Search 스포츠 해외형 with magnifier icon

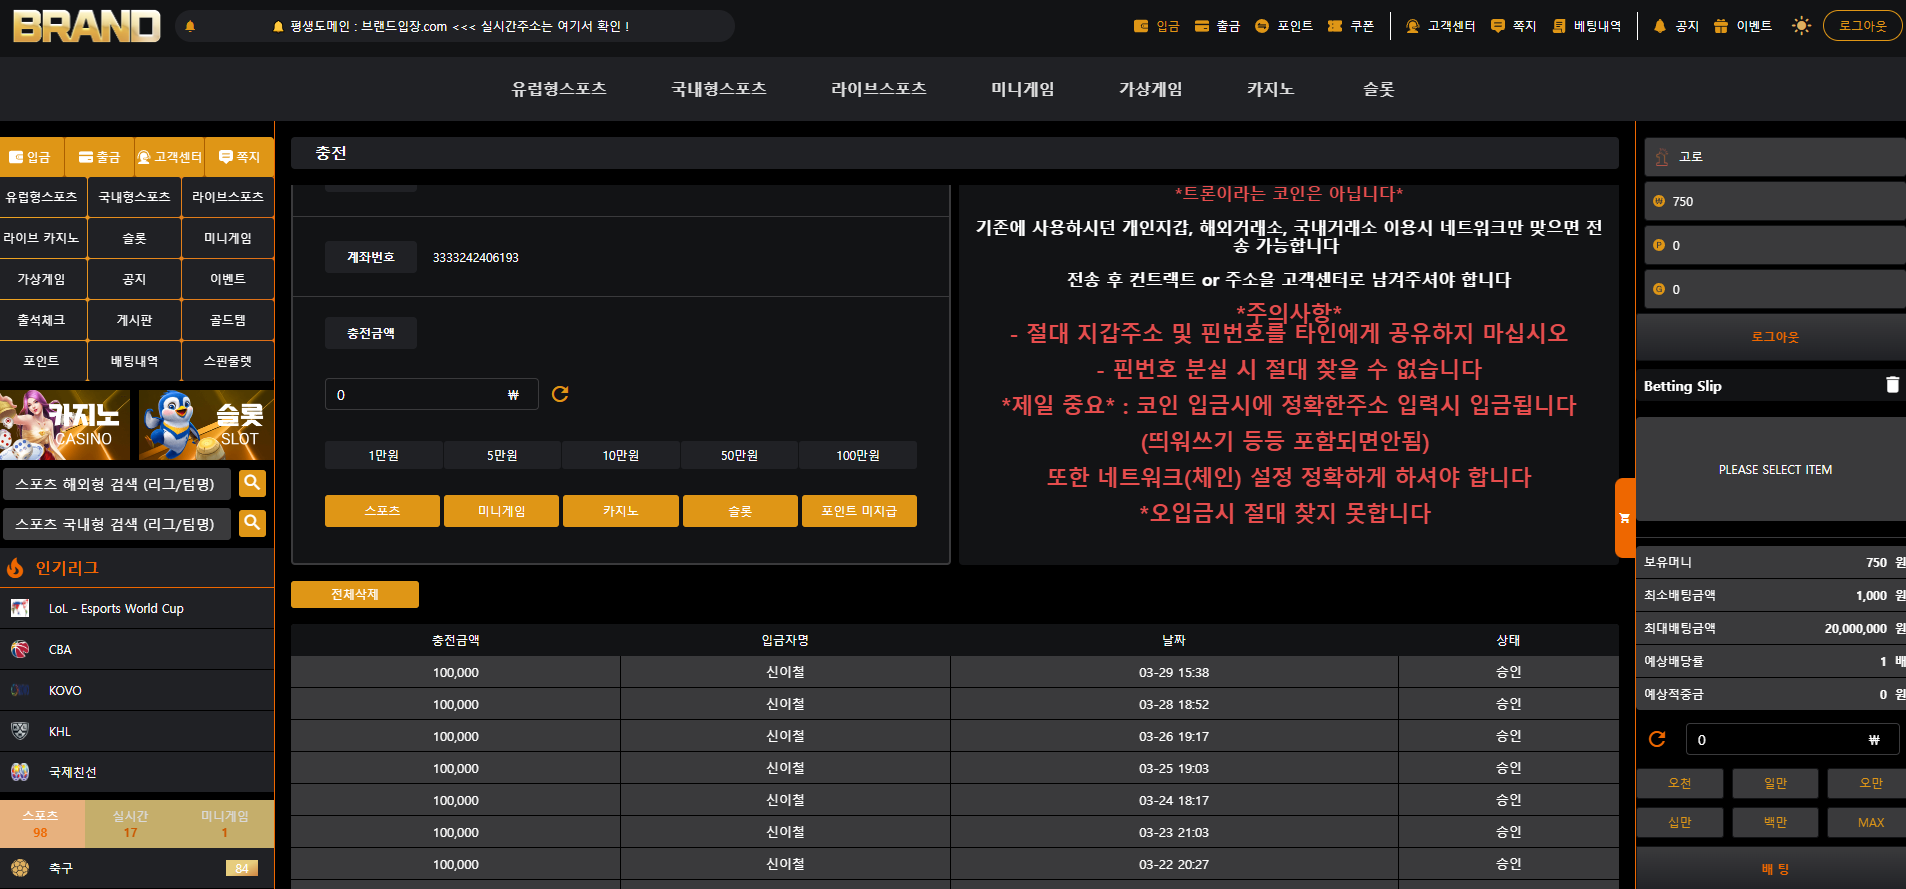coord(252,483)
